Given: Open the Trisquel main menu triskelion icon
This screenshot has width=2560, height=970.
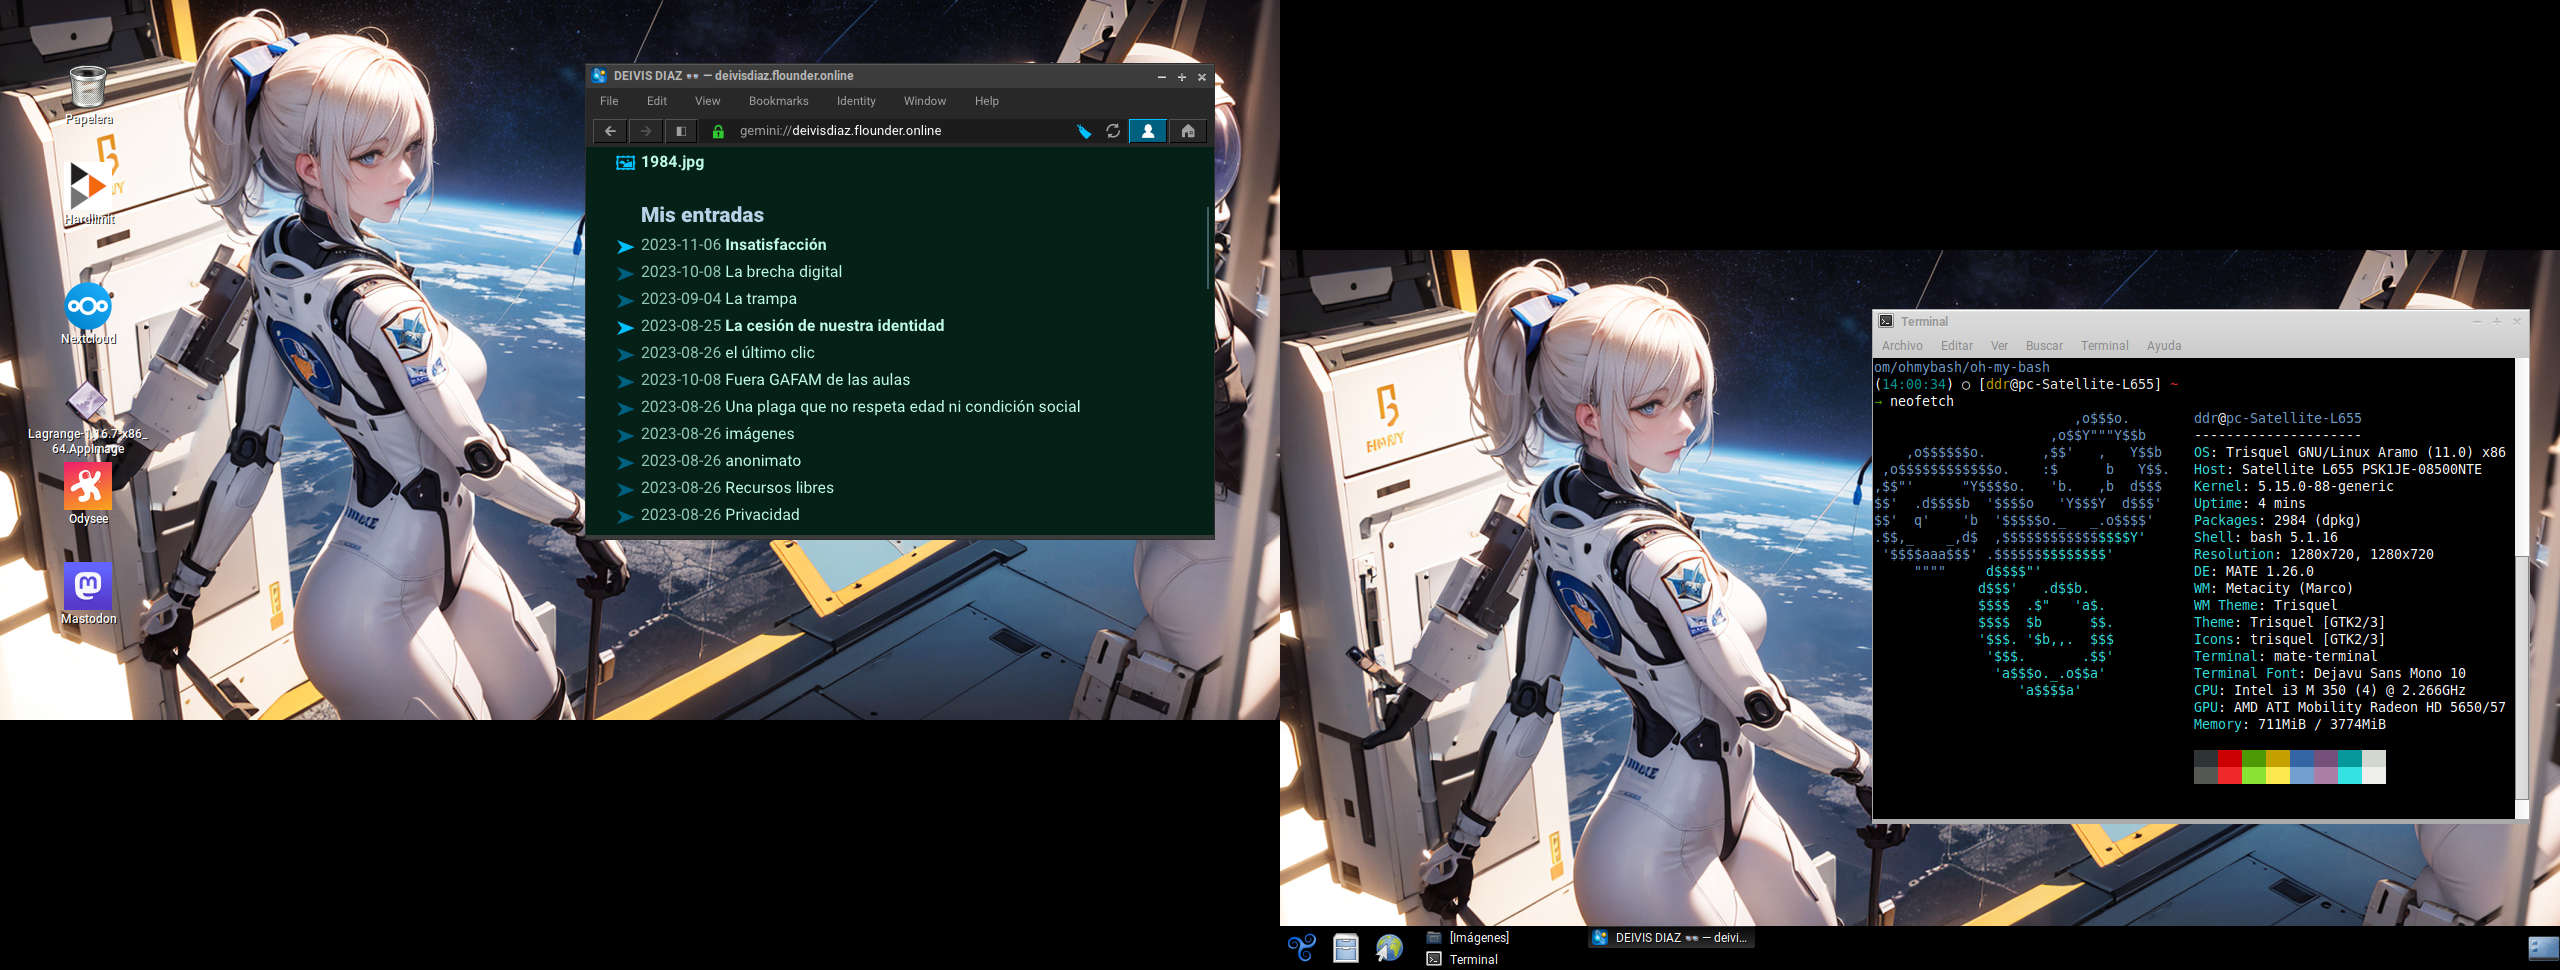Looking at the screenshot, I should pyautogui.click(x=1301, y=947).
